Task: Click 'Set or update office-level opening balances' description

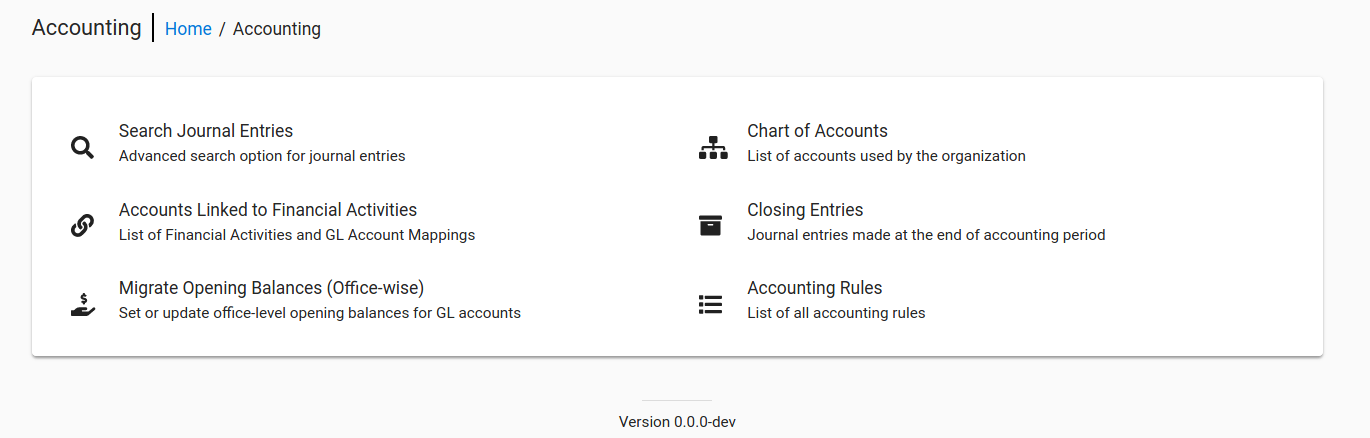Action: 320,313
